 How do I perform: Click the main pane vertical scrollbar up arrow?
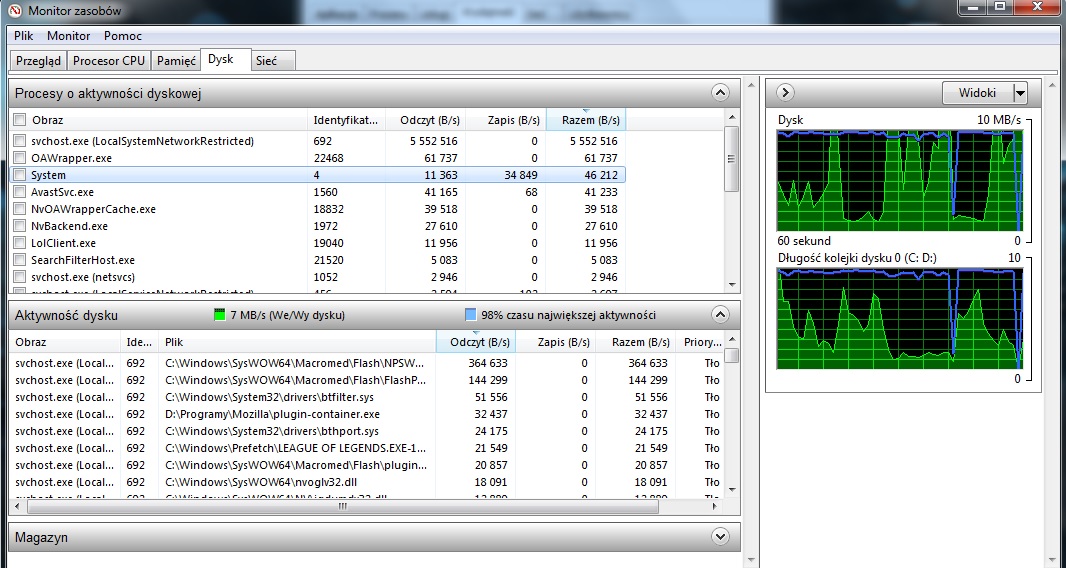point(751,84)
